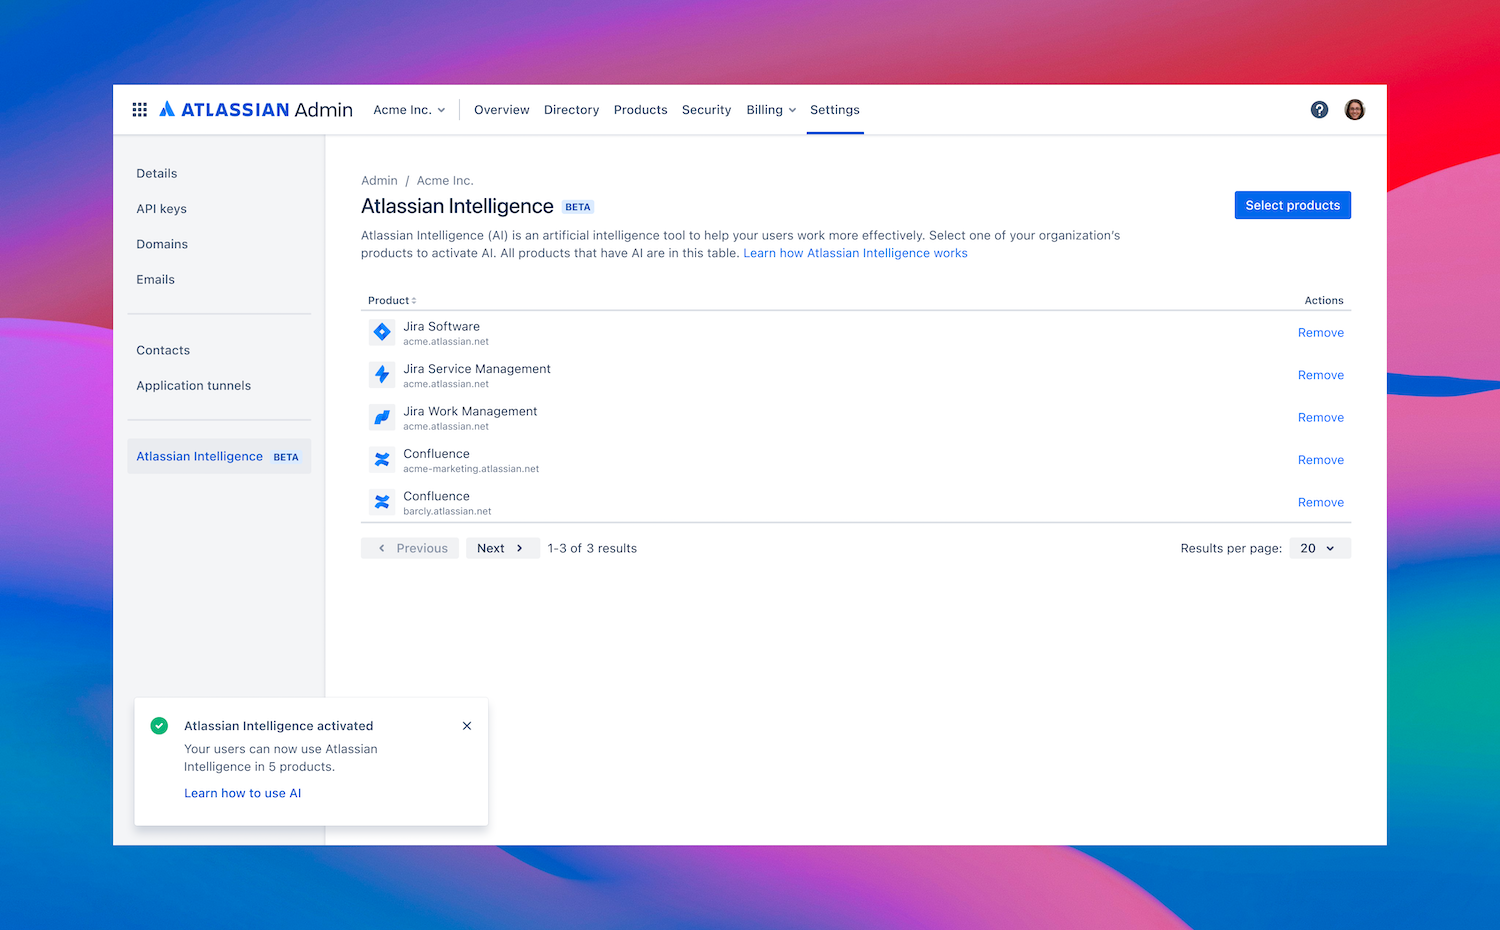1500x930 pixels.
Task: Open the help question mark icon
Action: coord(1319,109)
